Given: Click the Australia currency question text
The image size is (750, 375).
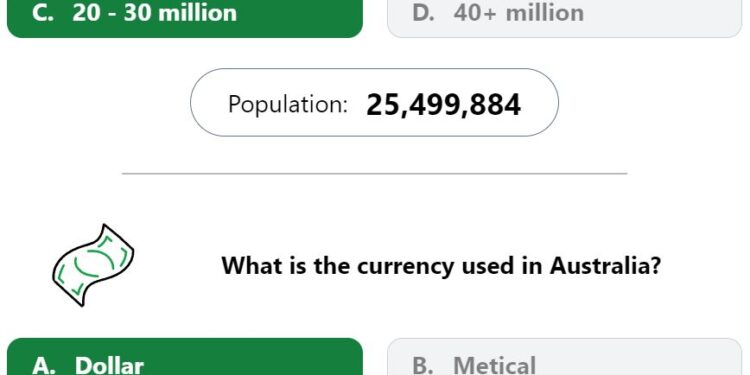Looking at the screenshot, I should pyautogui.click(x=441, y=265).
